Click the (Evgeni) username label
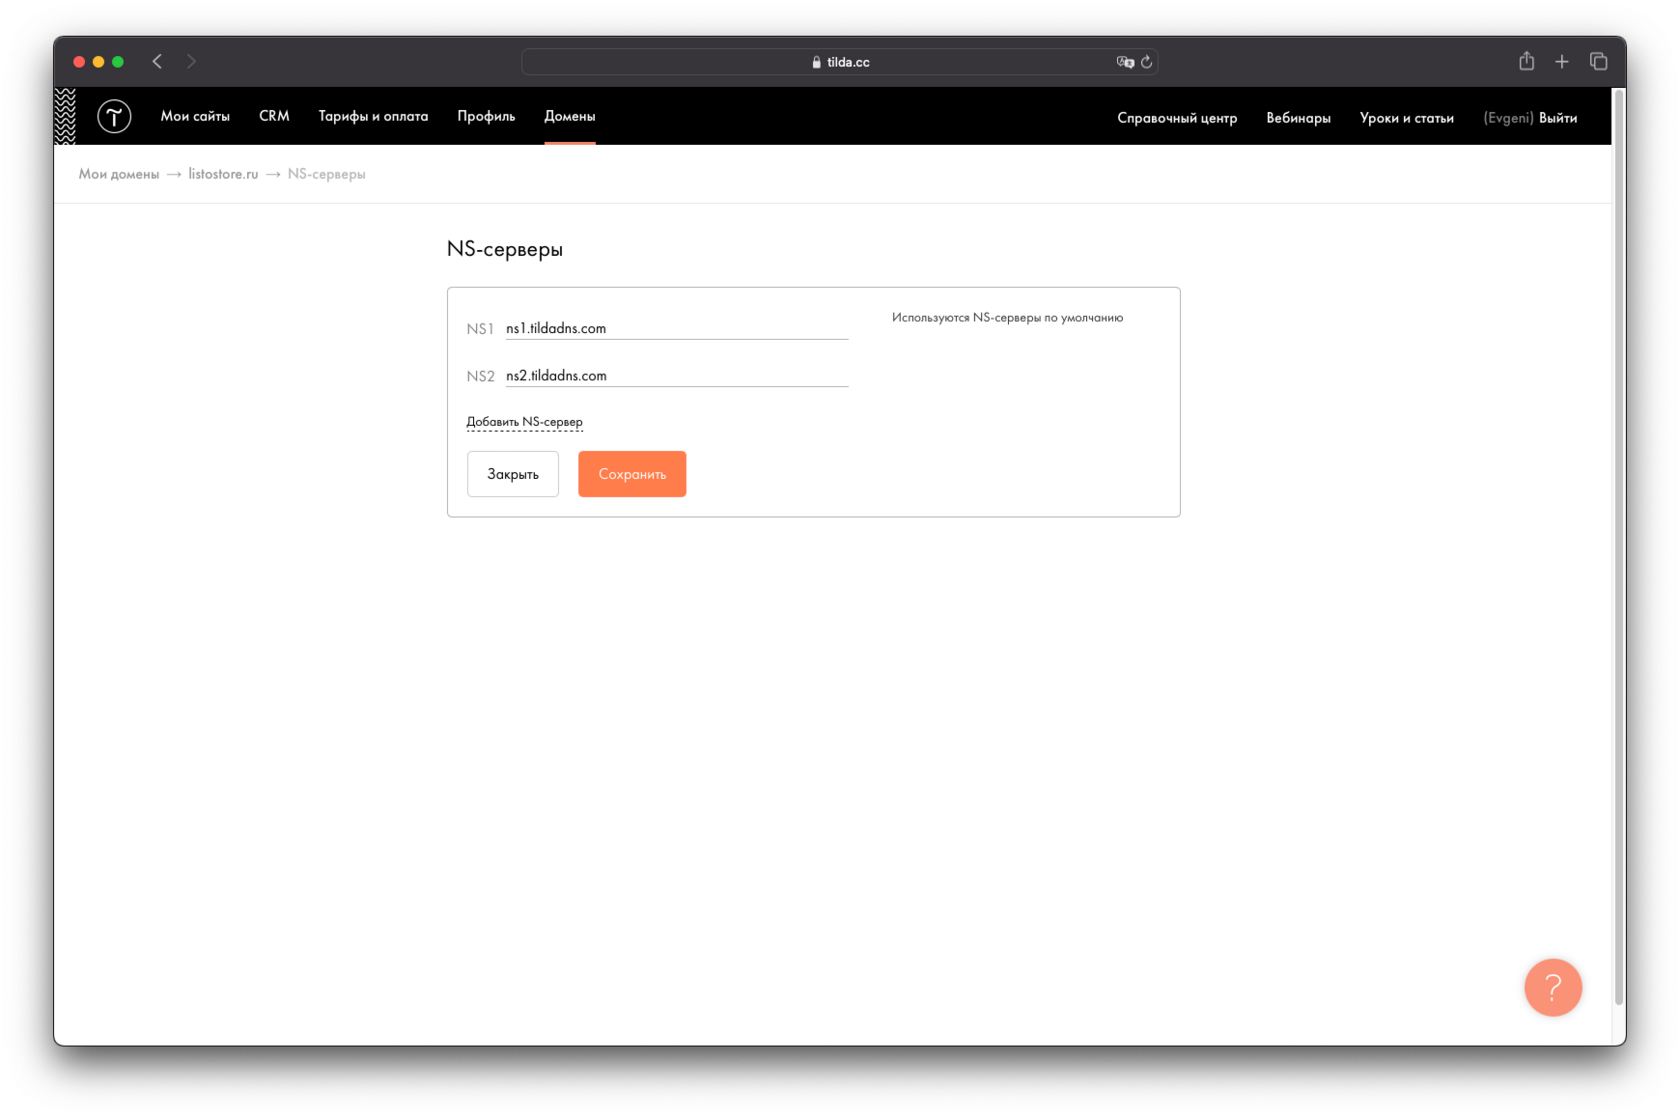1680x1117 pixels. coord(1508,118)
